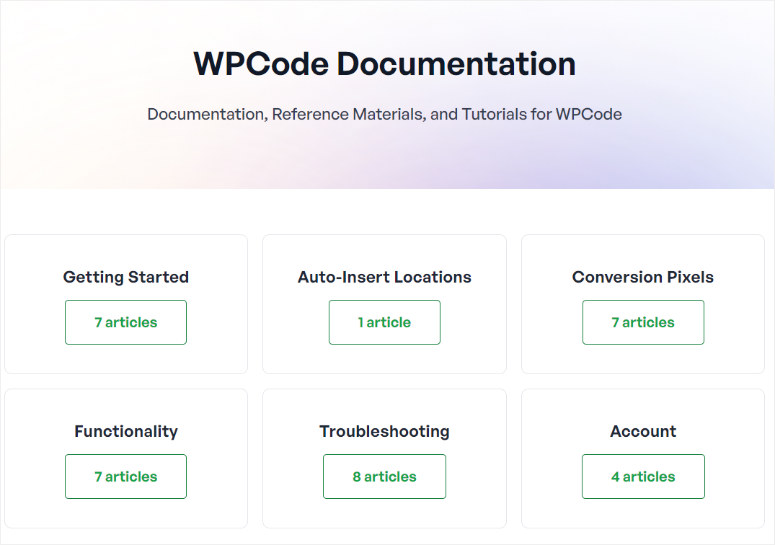The height and width of the screenshot is (545, 775).
Task: Open the 7 articles button under Getting Started
Action: click(126, 322)
